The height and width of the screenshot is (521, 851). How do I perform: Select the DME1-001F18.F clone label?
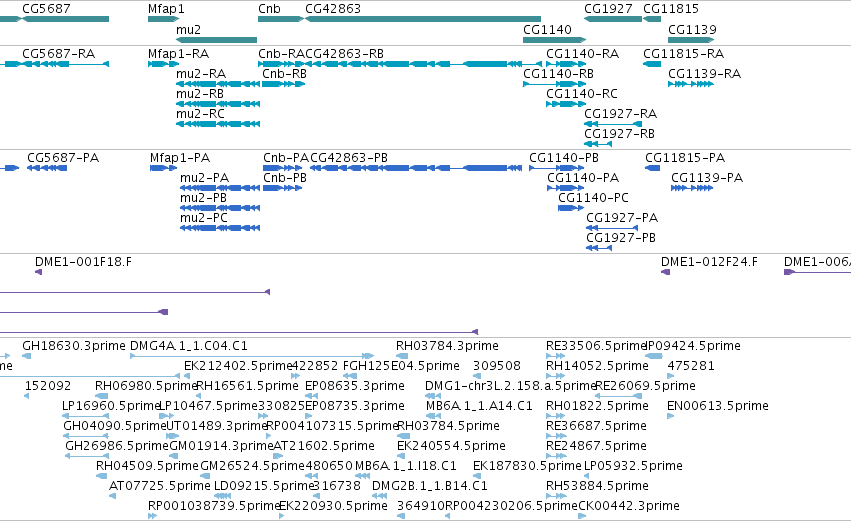[83, 262]
